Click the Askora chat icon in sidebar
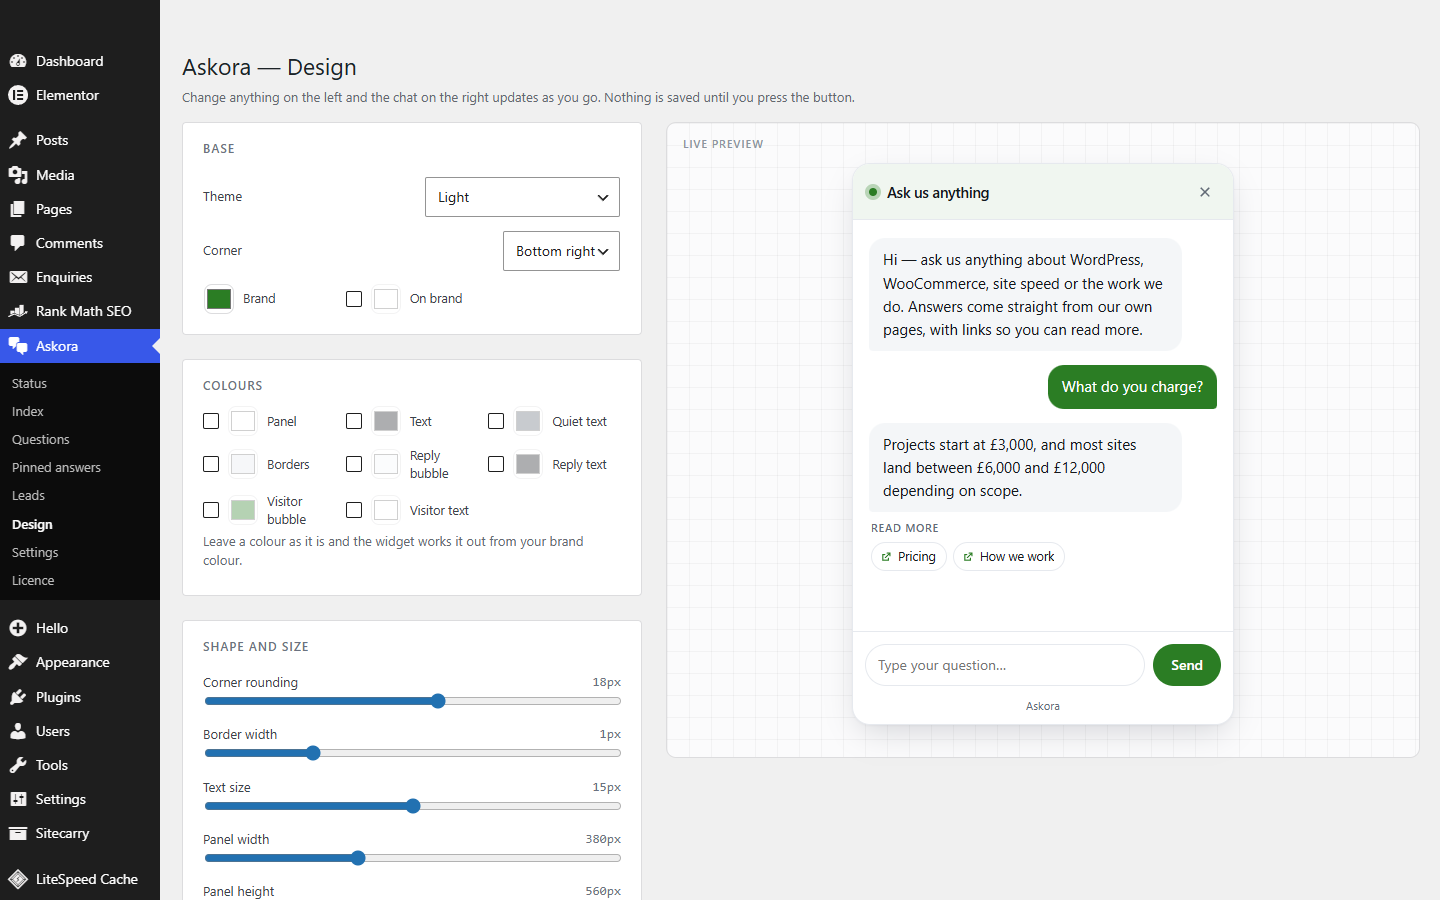The height and width of the screenshot is (900, 1440). tap(18, 346)
